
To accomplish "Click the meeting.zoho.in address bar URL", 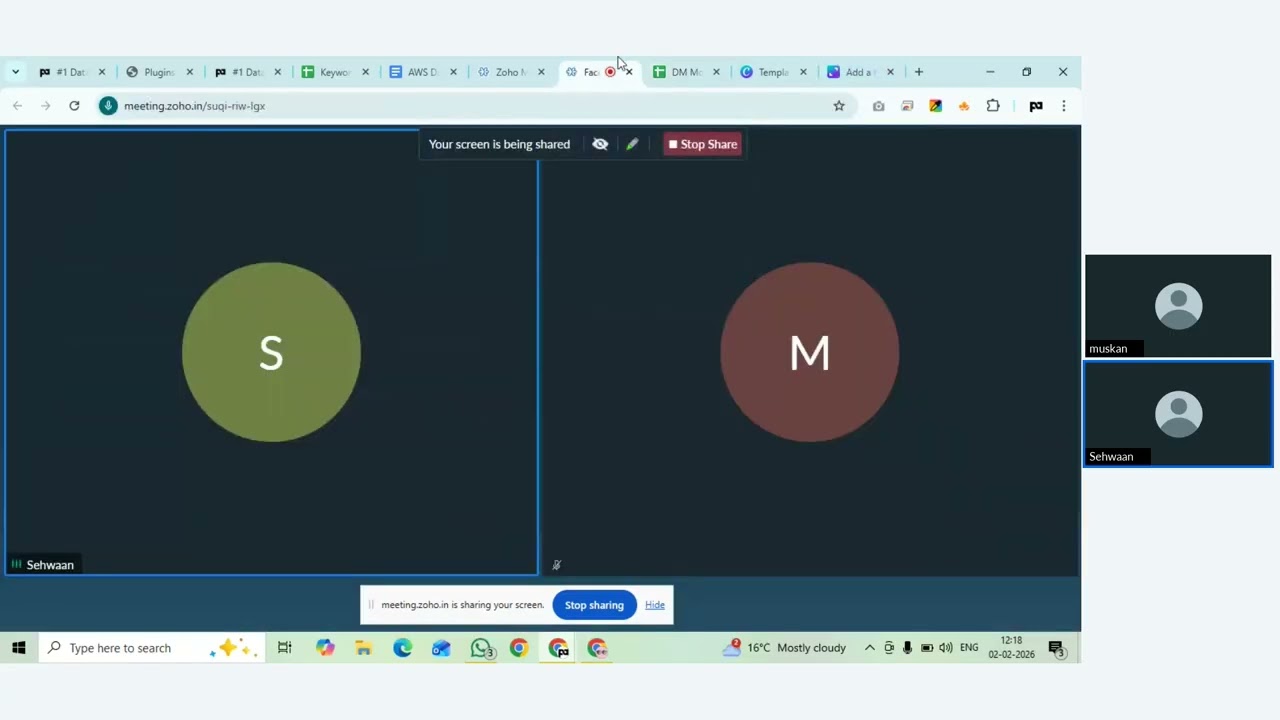I will point(194,106).
